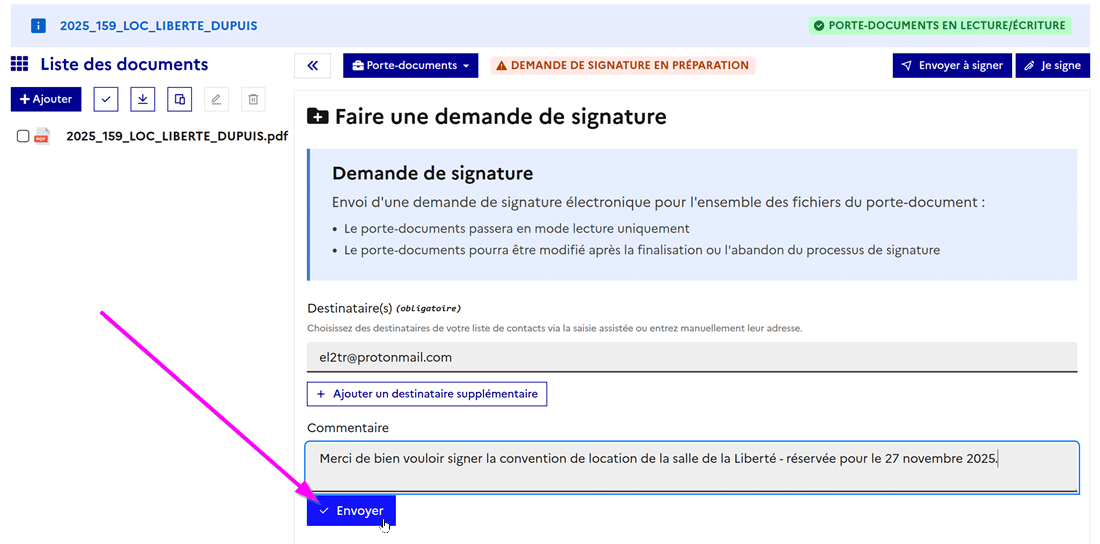Click the blue info icon
This screenshot has height=544, width=1100.
pyautogui.click(x=38, y=25)
